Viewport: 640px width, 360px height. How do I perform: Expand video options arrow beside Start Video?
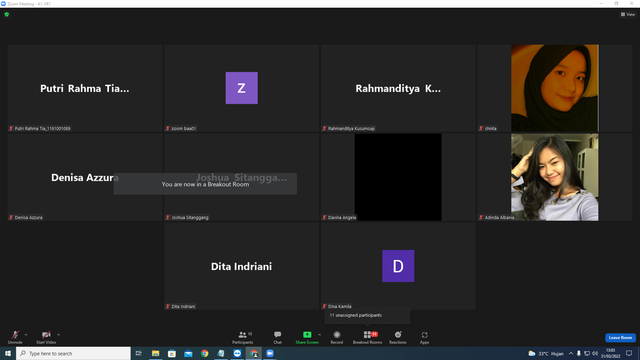point(58,335)
